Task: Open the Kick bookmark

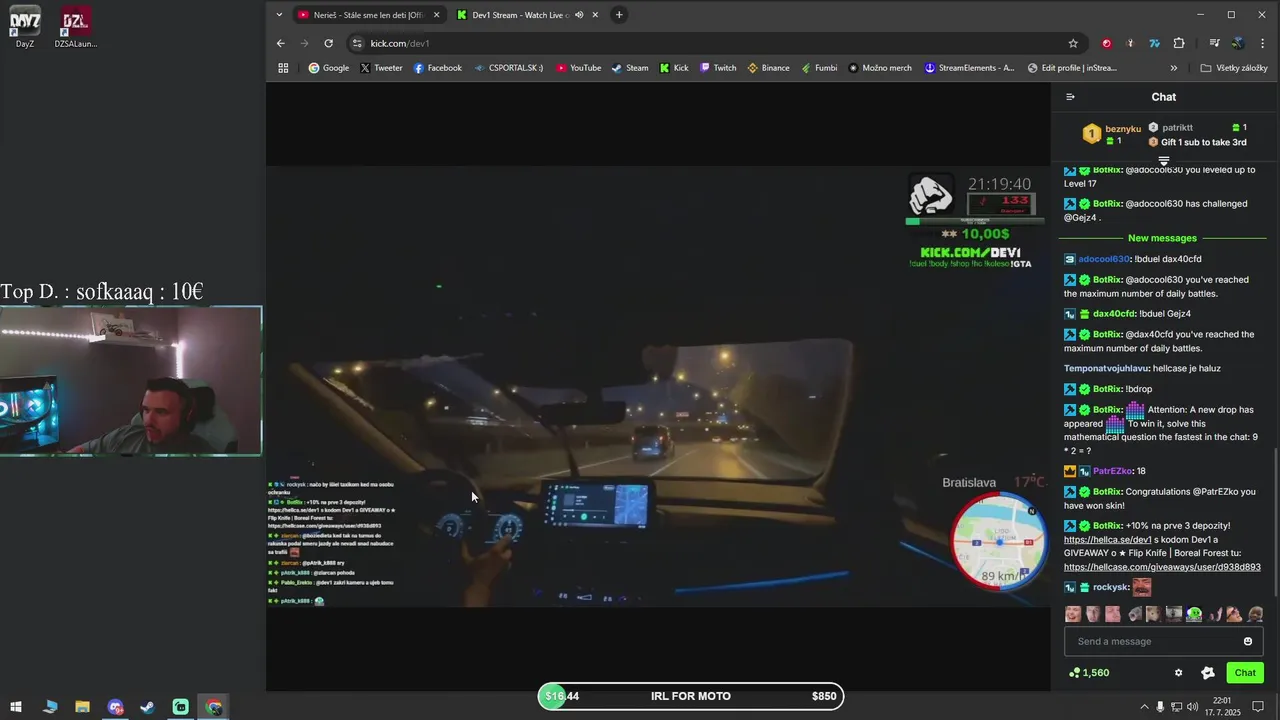Action: [674, 68]
